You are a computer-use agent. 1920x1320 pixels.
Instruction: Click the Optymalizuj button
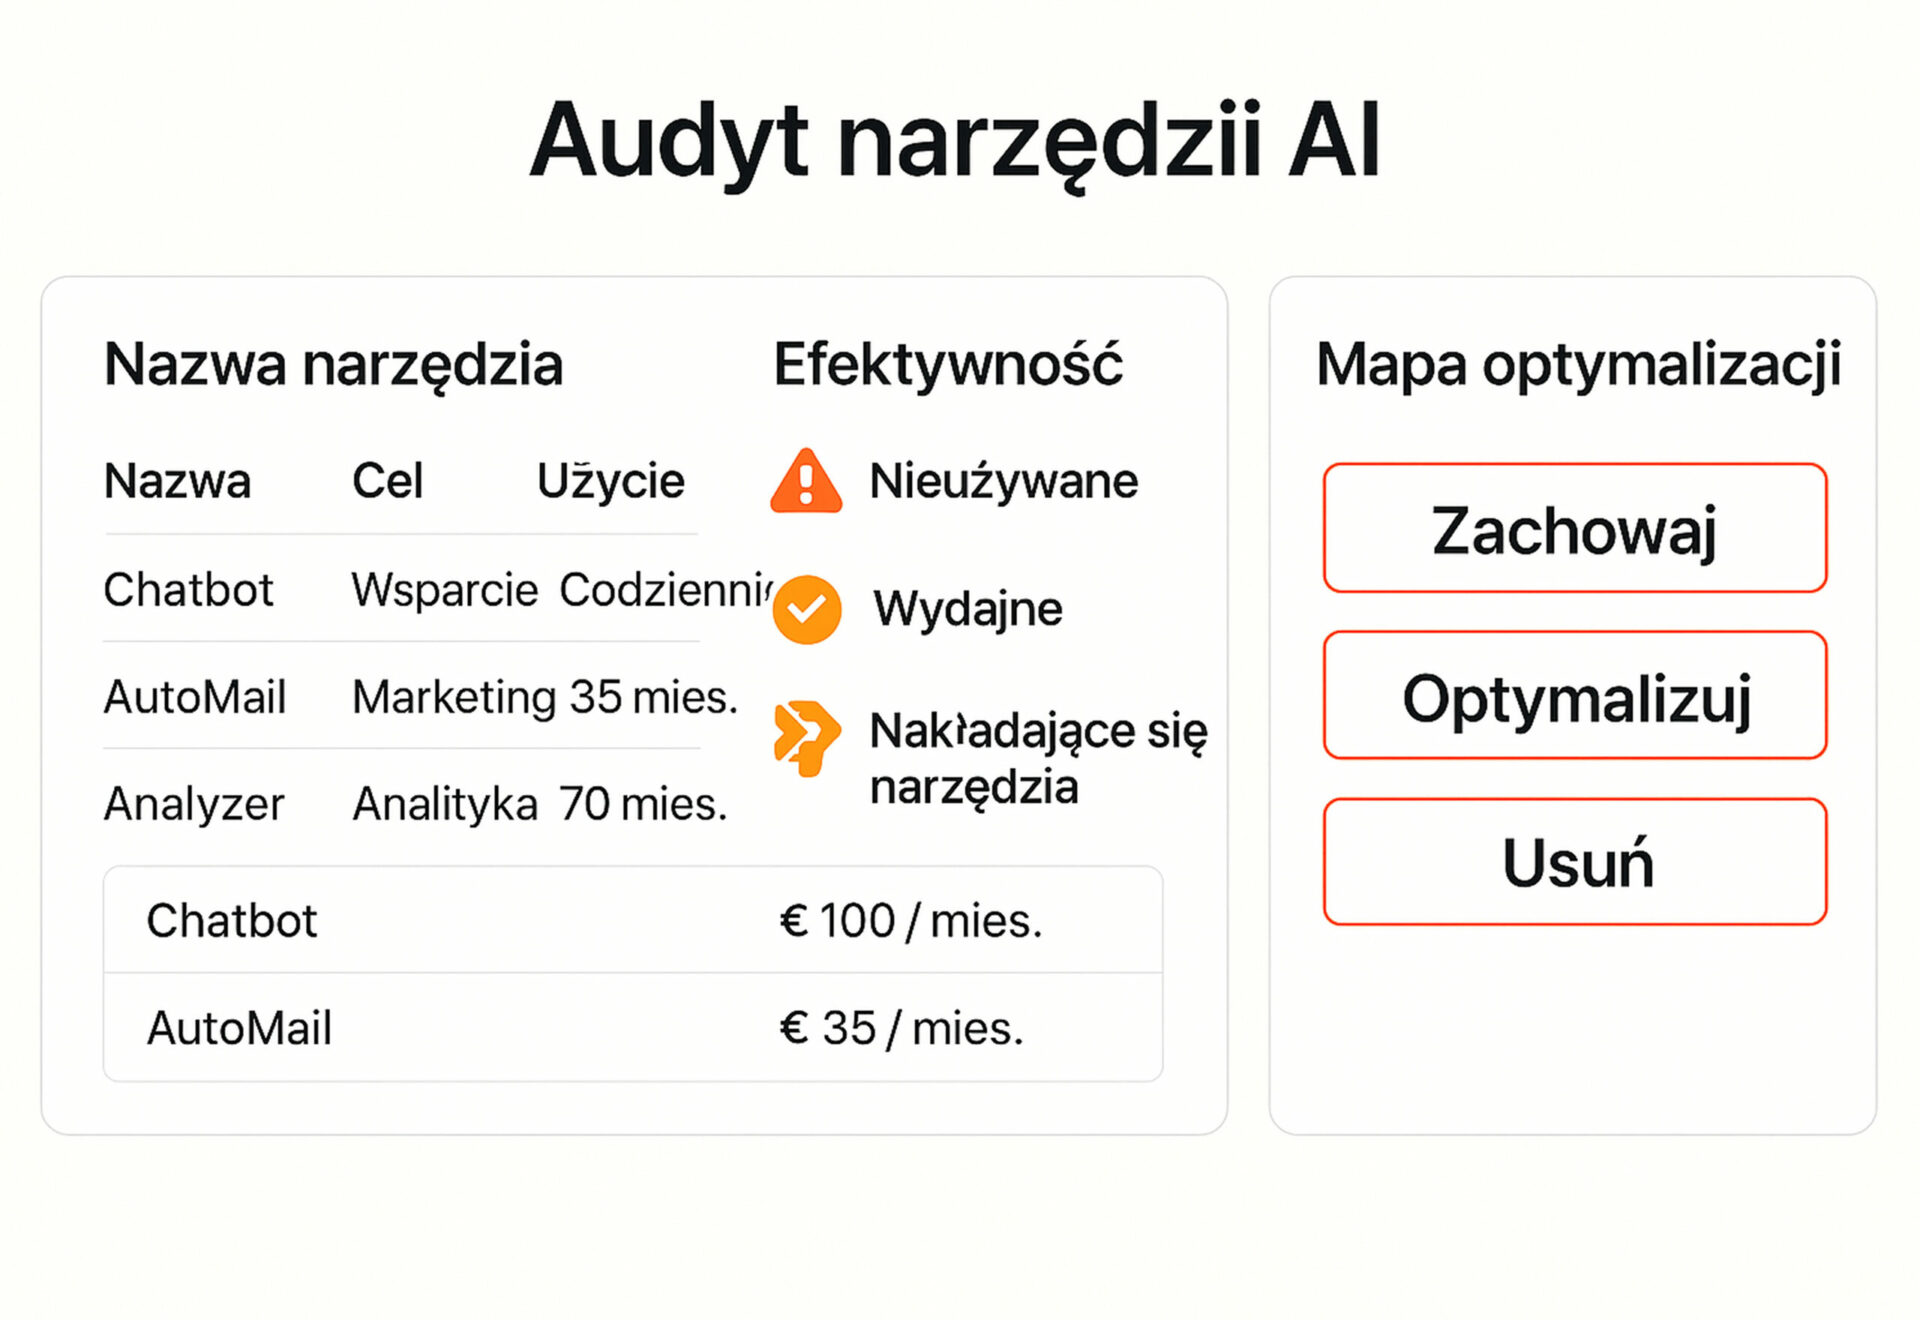pos(1575,695)
